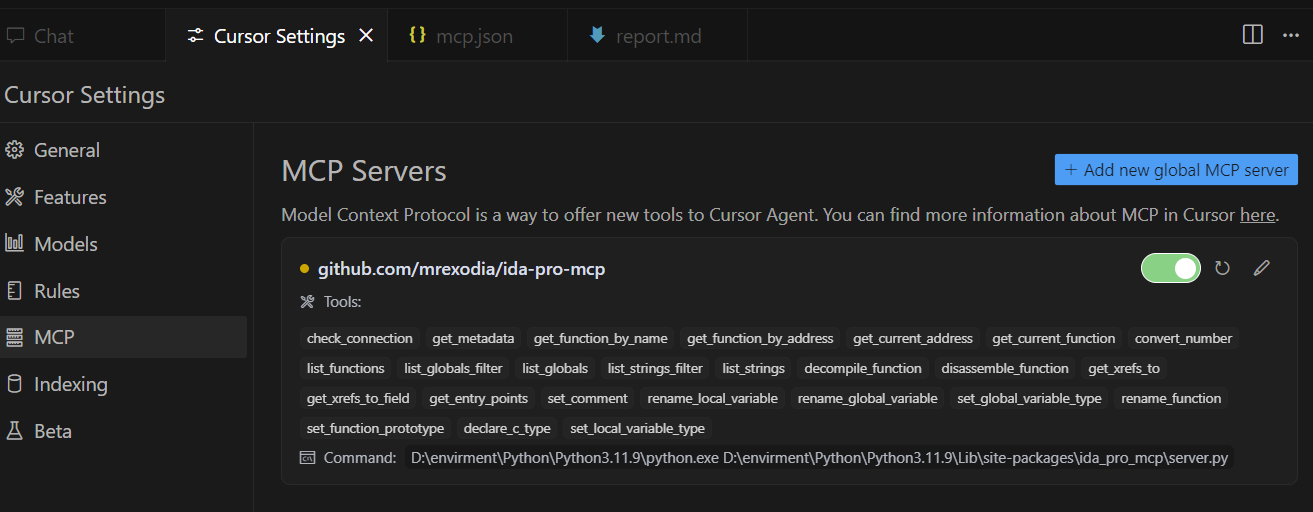The width and height of the screenshot is (1313, 512).
Task: Click the Features tools icon
Action: [15, 198]
